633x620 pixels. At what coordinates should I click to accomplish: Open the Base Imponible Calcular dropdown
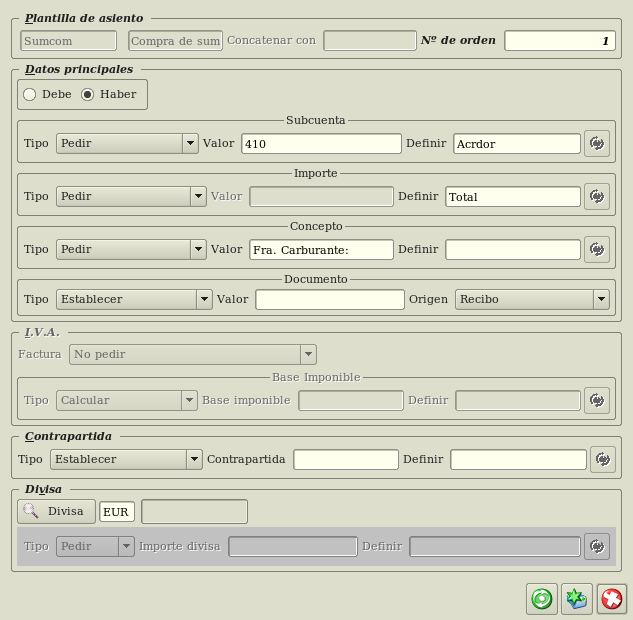127,400
